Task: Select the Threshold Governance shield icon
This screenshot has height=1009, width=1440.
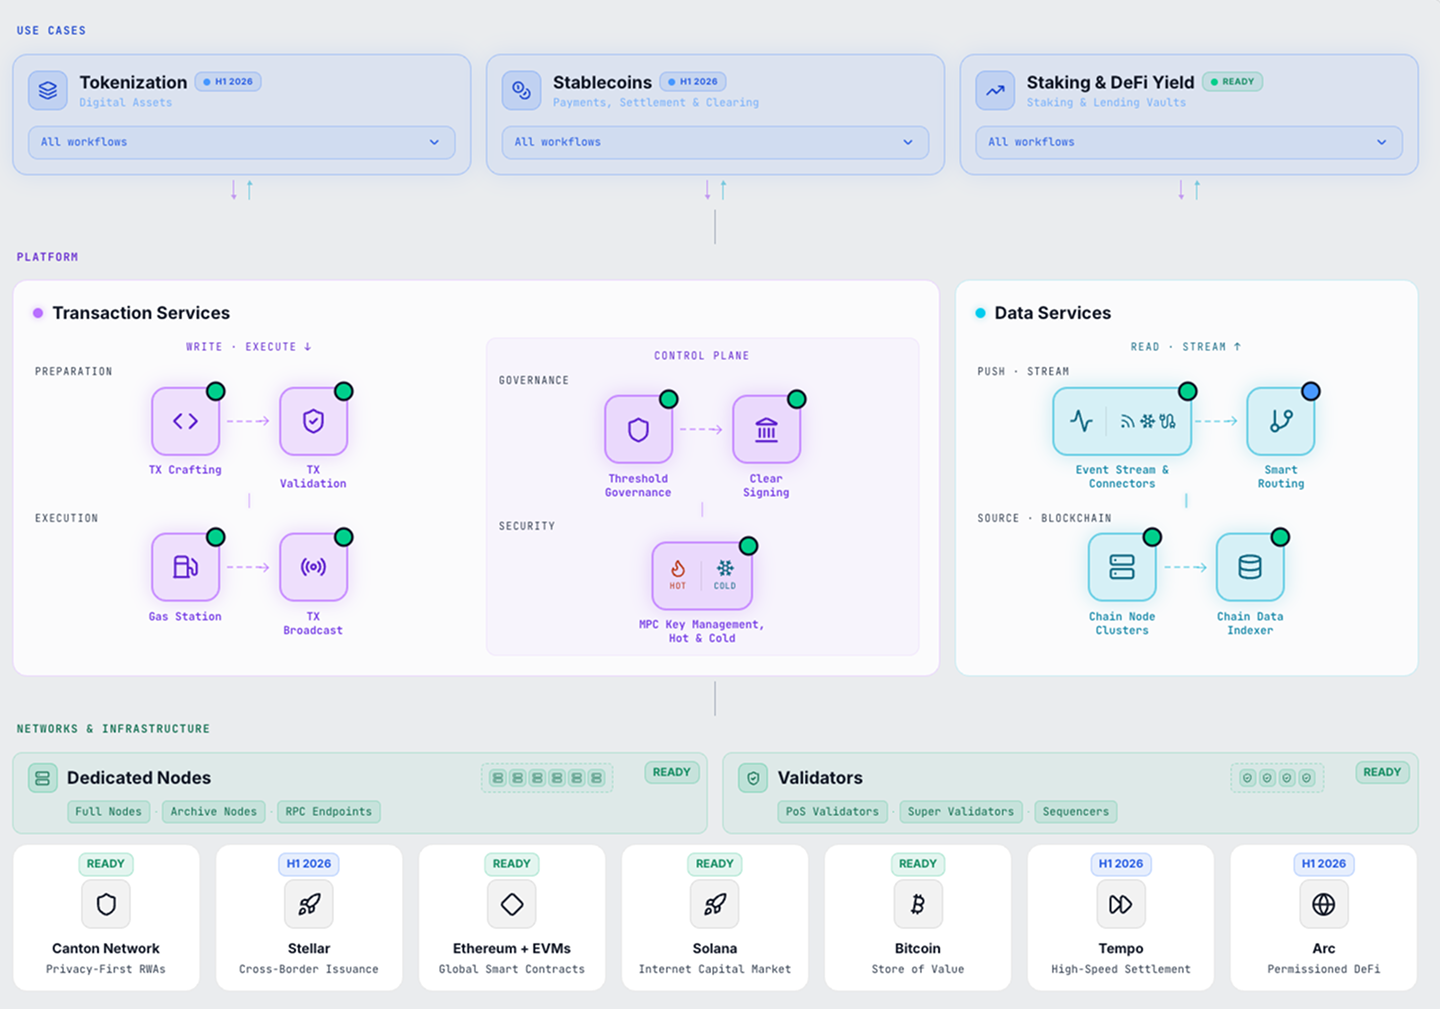Action: pos(638,430)
